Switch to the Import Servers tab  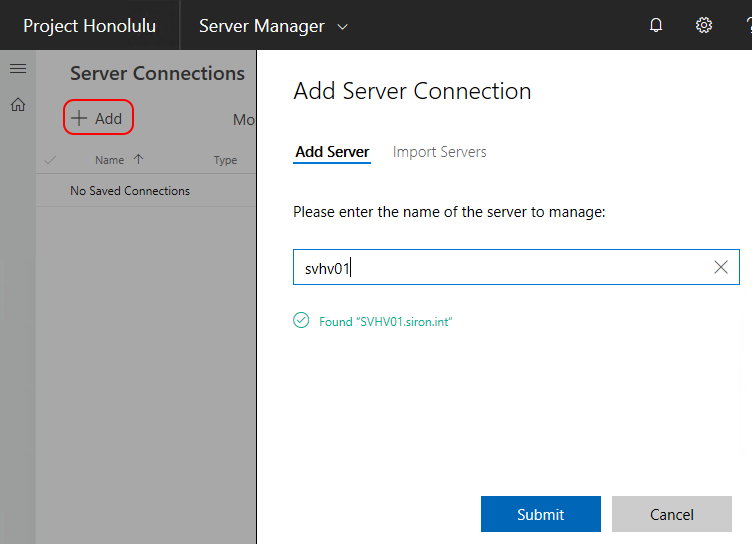439,152
